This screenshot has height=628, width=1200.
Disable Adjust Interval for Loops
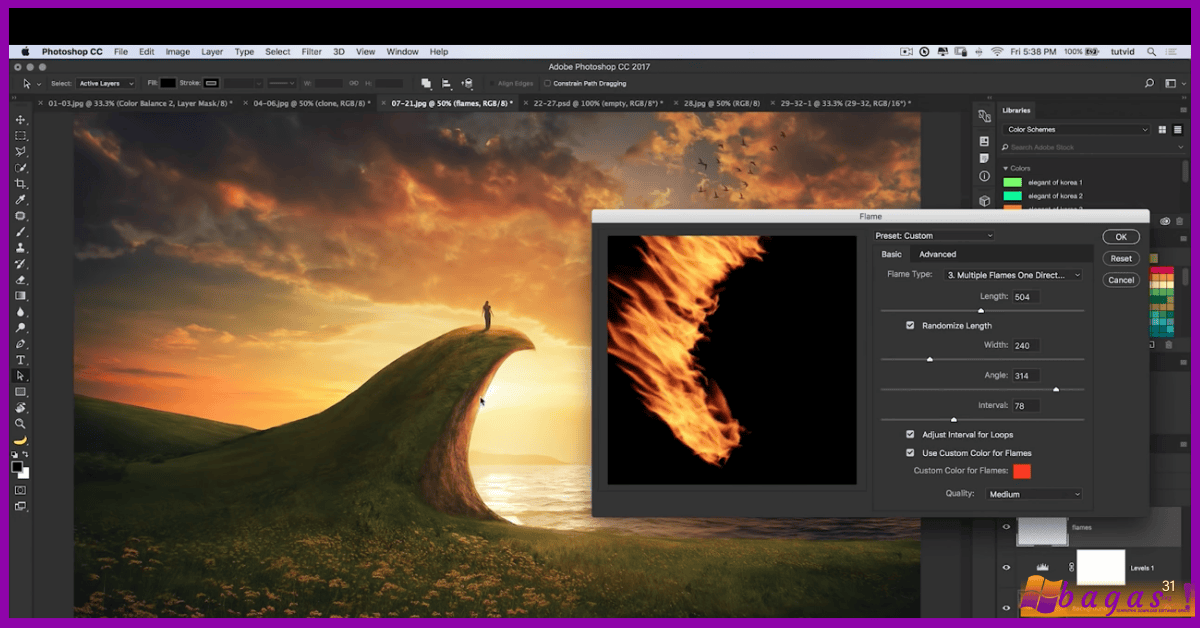click(908, 434)
